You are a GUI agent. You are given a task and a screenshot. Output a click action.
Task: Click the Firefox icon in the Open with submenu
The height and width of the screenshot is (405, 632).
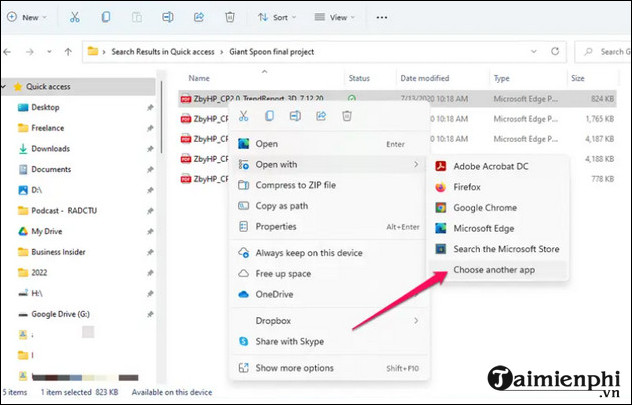[x=441, y=187]
